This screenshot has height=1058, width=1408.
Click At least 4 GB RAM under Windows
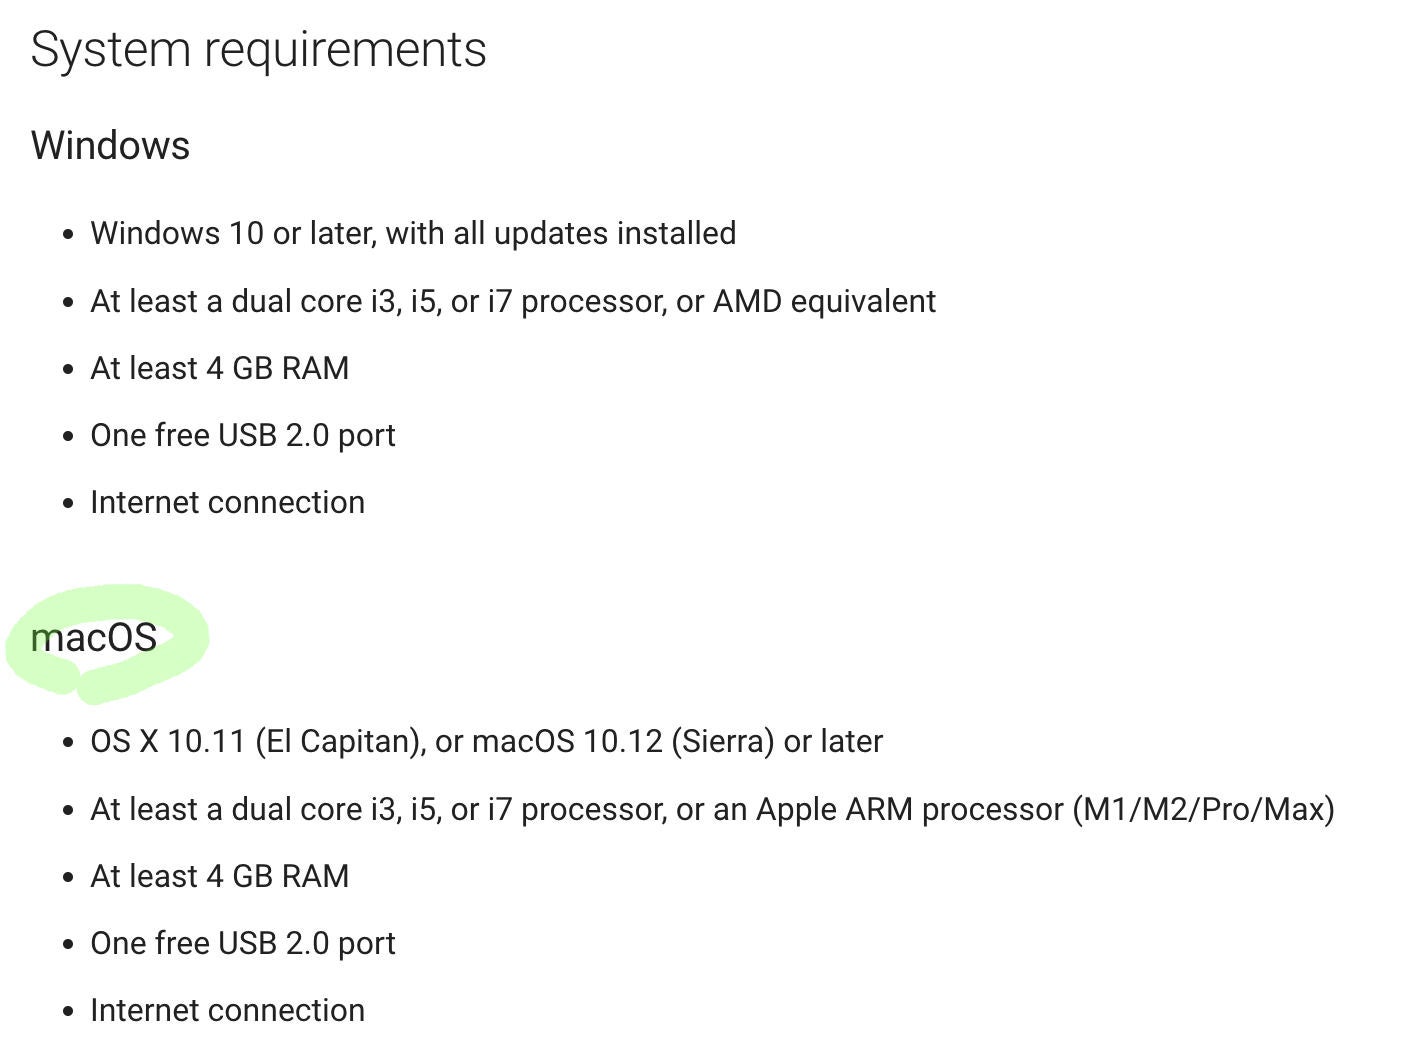pos(219,369)
